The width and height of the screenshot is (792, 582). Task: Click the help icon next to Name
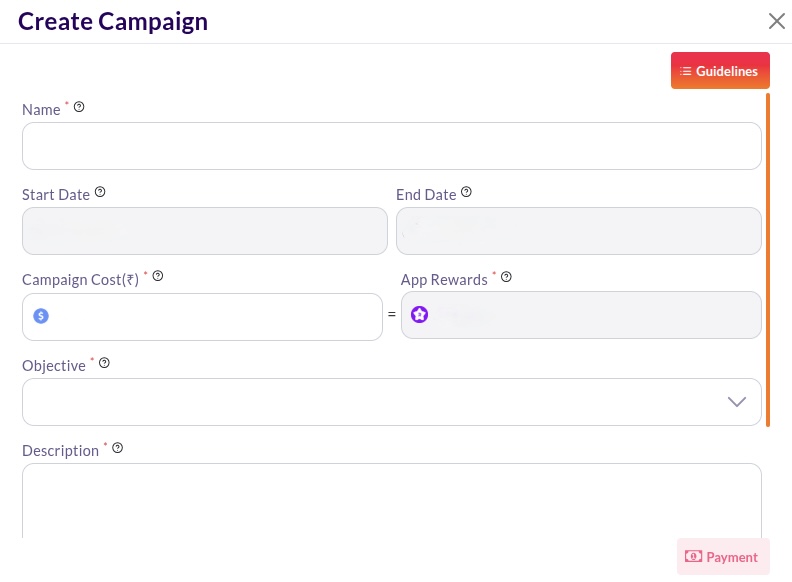point(79,107)
